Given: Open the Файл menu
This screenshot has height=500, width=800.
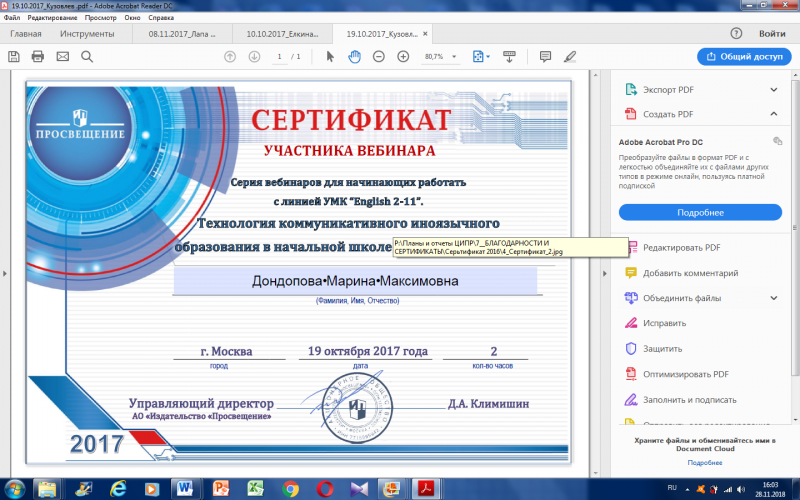Looking at the screenshot, I should click(x=12, y=17).
